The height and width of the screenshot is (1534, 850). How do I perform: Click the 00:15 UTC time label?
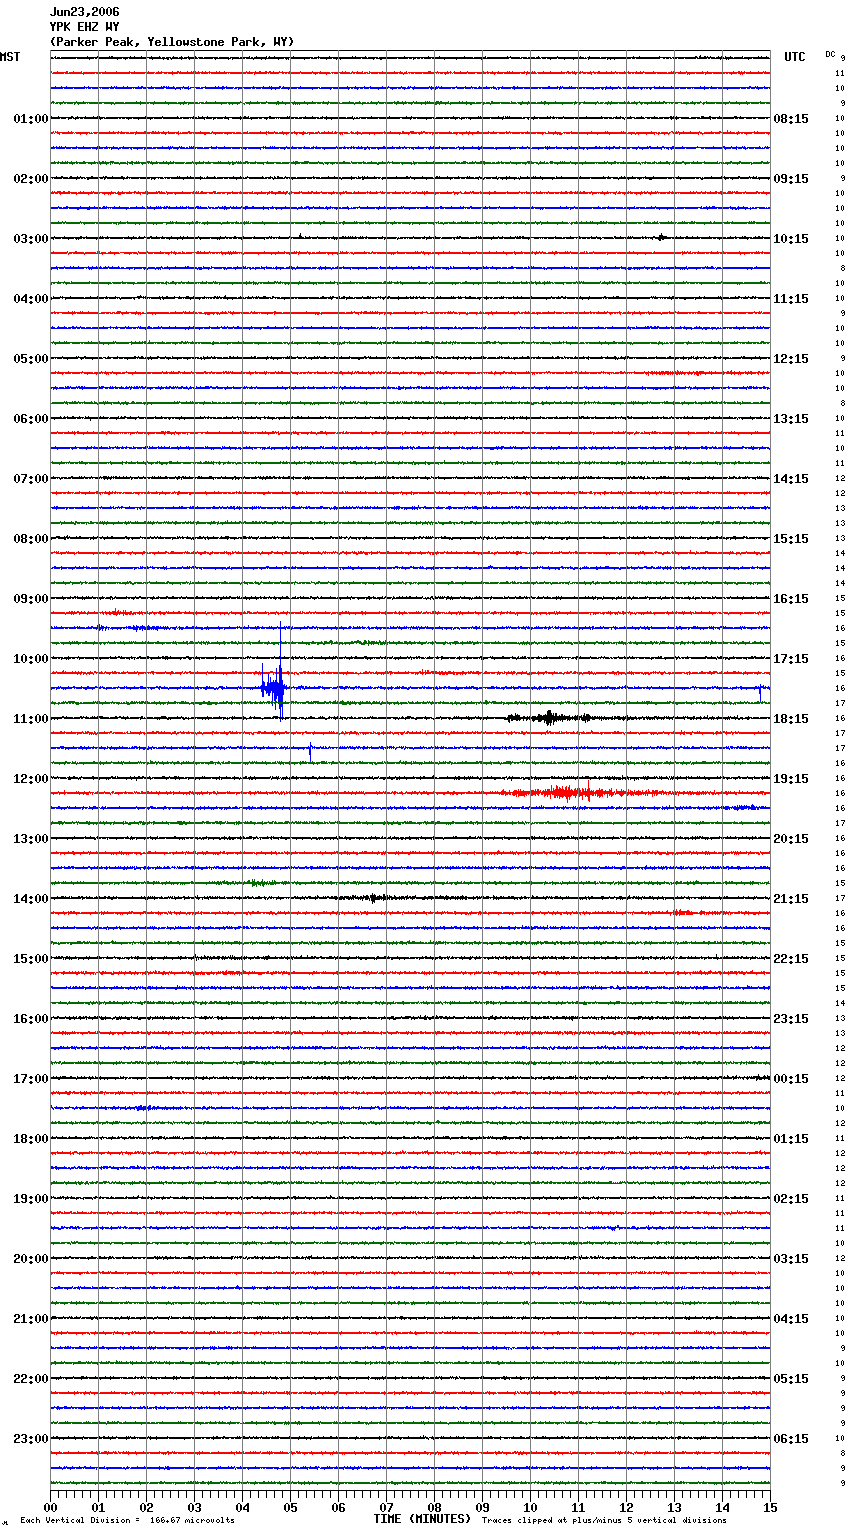coord(791,1079)
